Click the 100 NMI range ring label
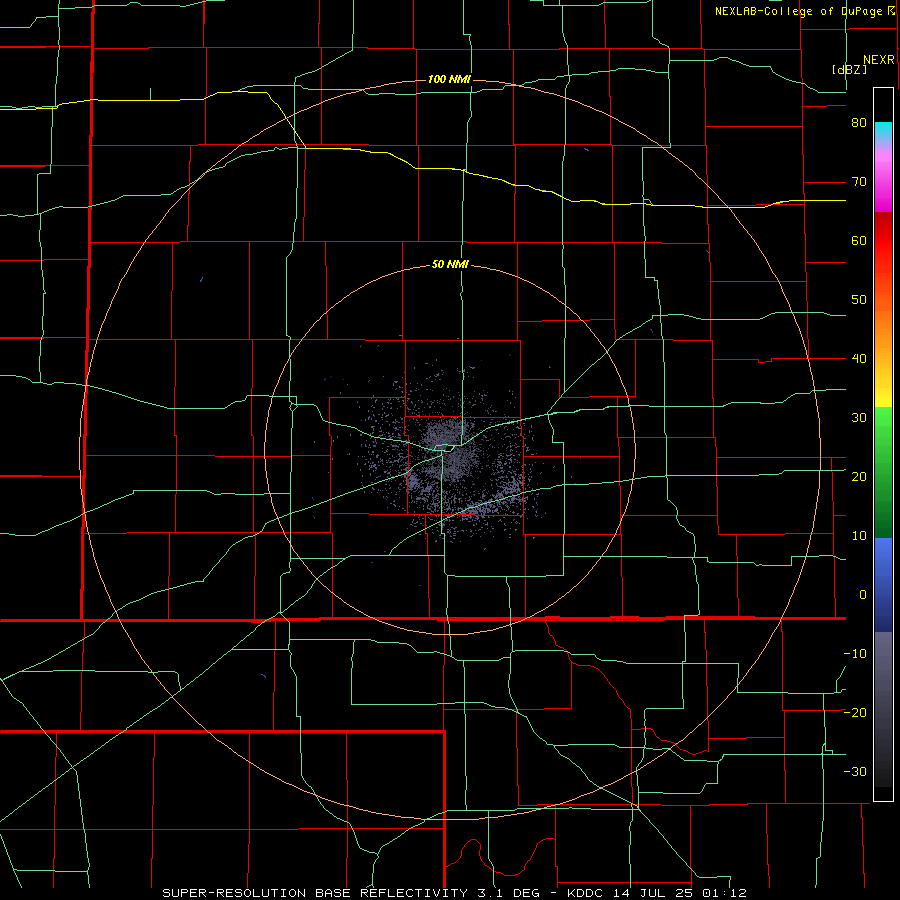Image resolution: width=900 pixels, height=900 pixels. point(449,79)
